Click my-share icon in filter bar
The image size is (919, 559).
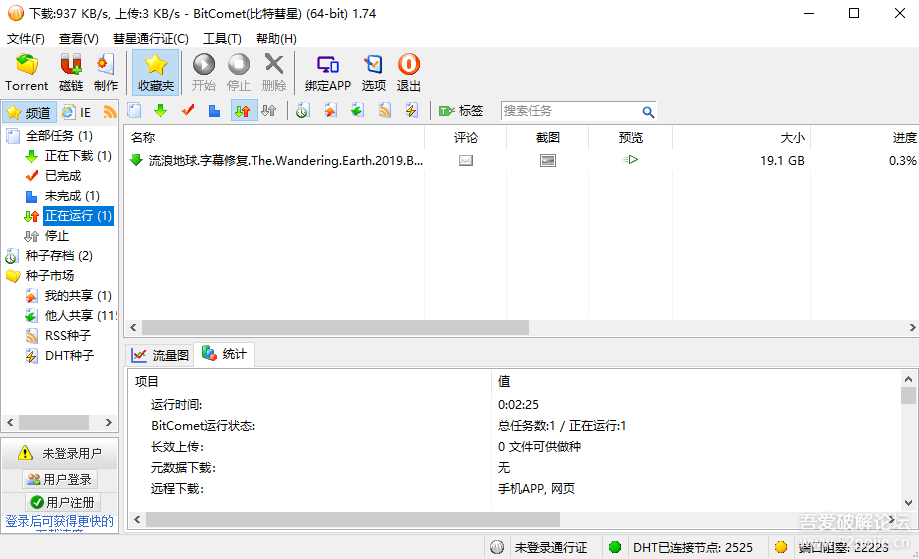coord(331,110)
